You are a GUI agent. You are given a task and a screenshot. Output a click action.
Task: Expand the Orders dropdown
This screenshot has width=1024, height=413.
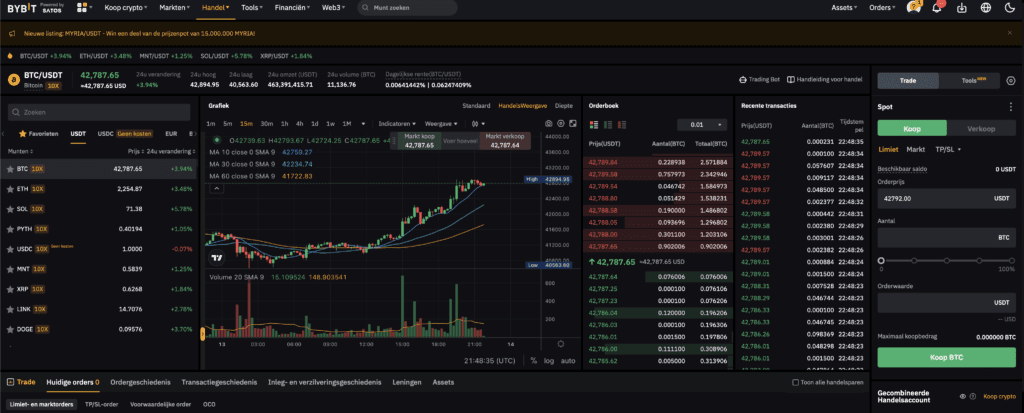pos(884,8)
